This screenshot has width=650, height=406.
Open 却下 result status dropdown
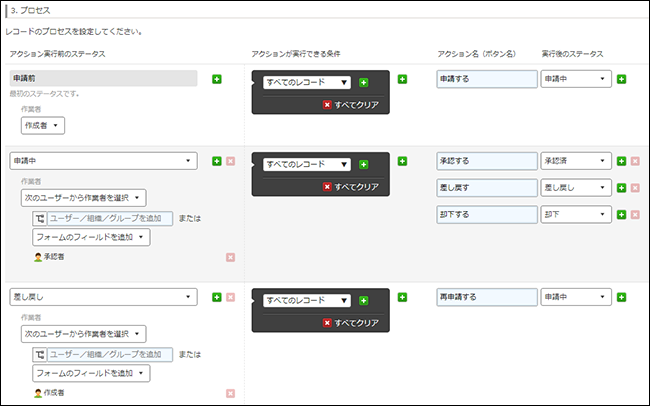(x=576, y=214)
